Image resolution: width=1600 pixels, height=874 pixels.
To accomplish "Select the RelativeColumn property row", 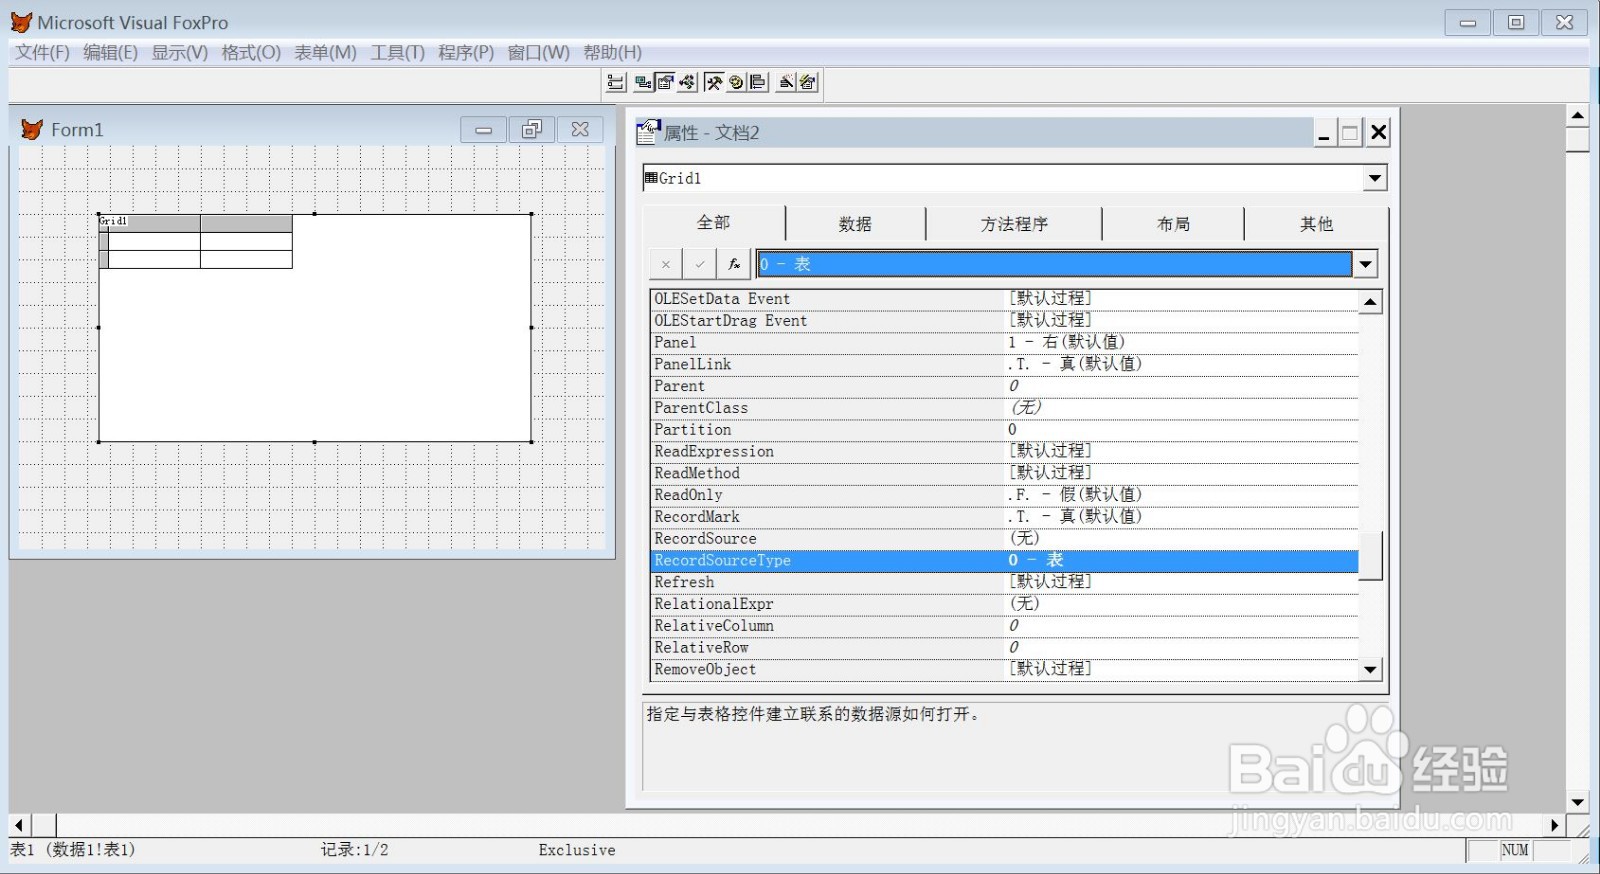I will [1004, 626].
